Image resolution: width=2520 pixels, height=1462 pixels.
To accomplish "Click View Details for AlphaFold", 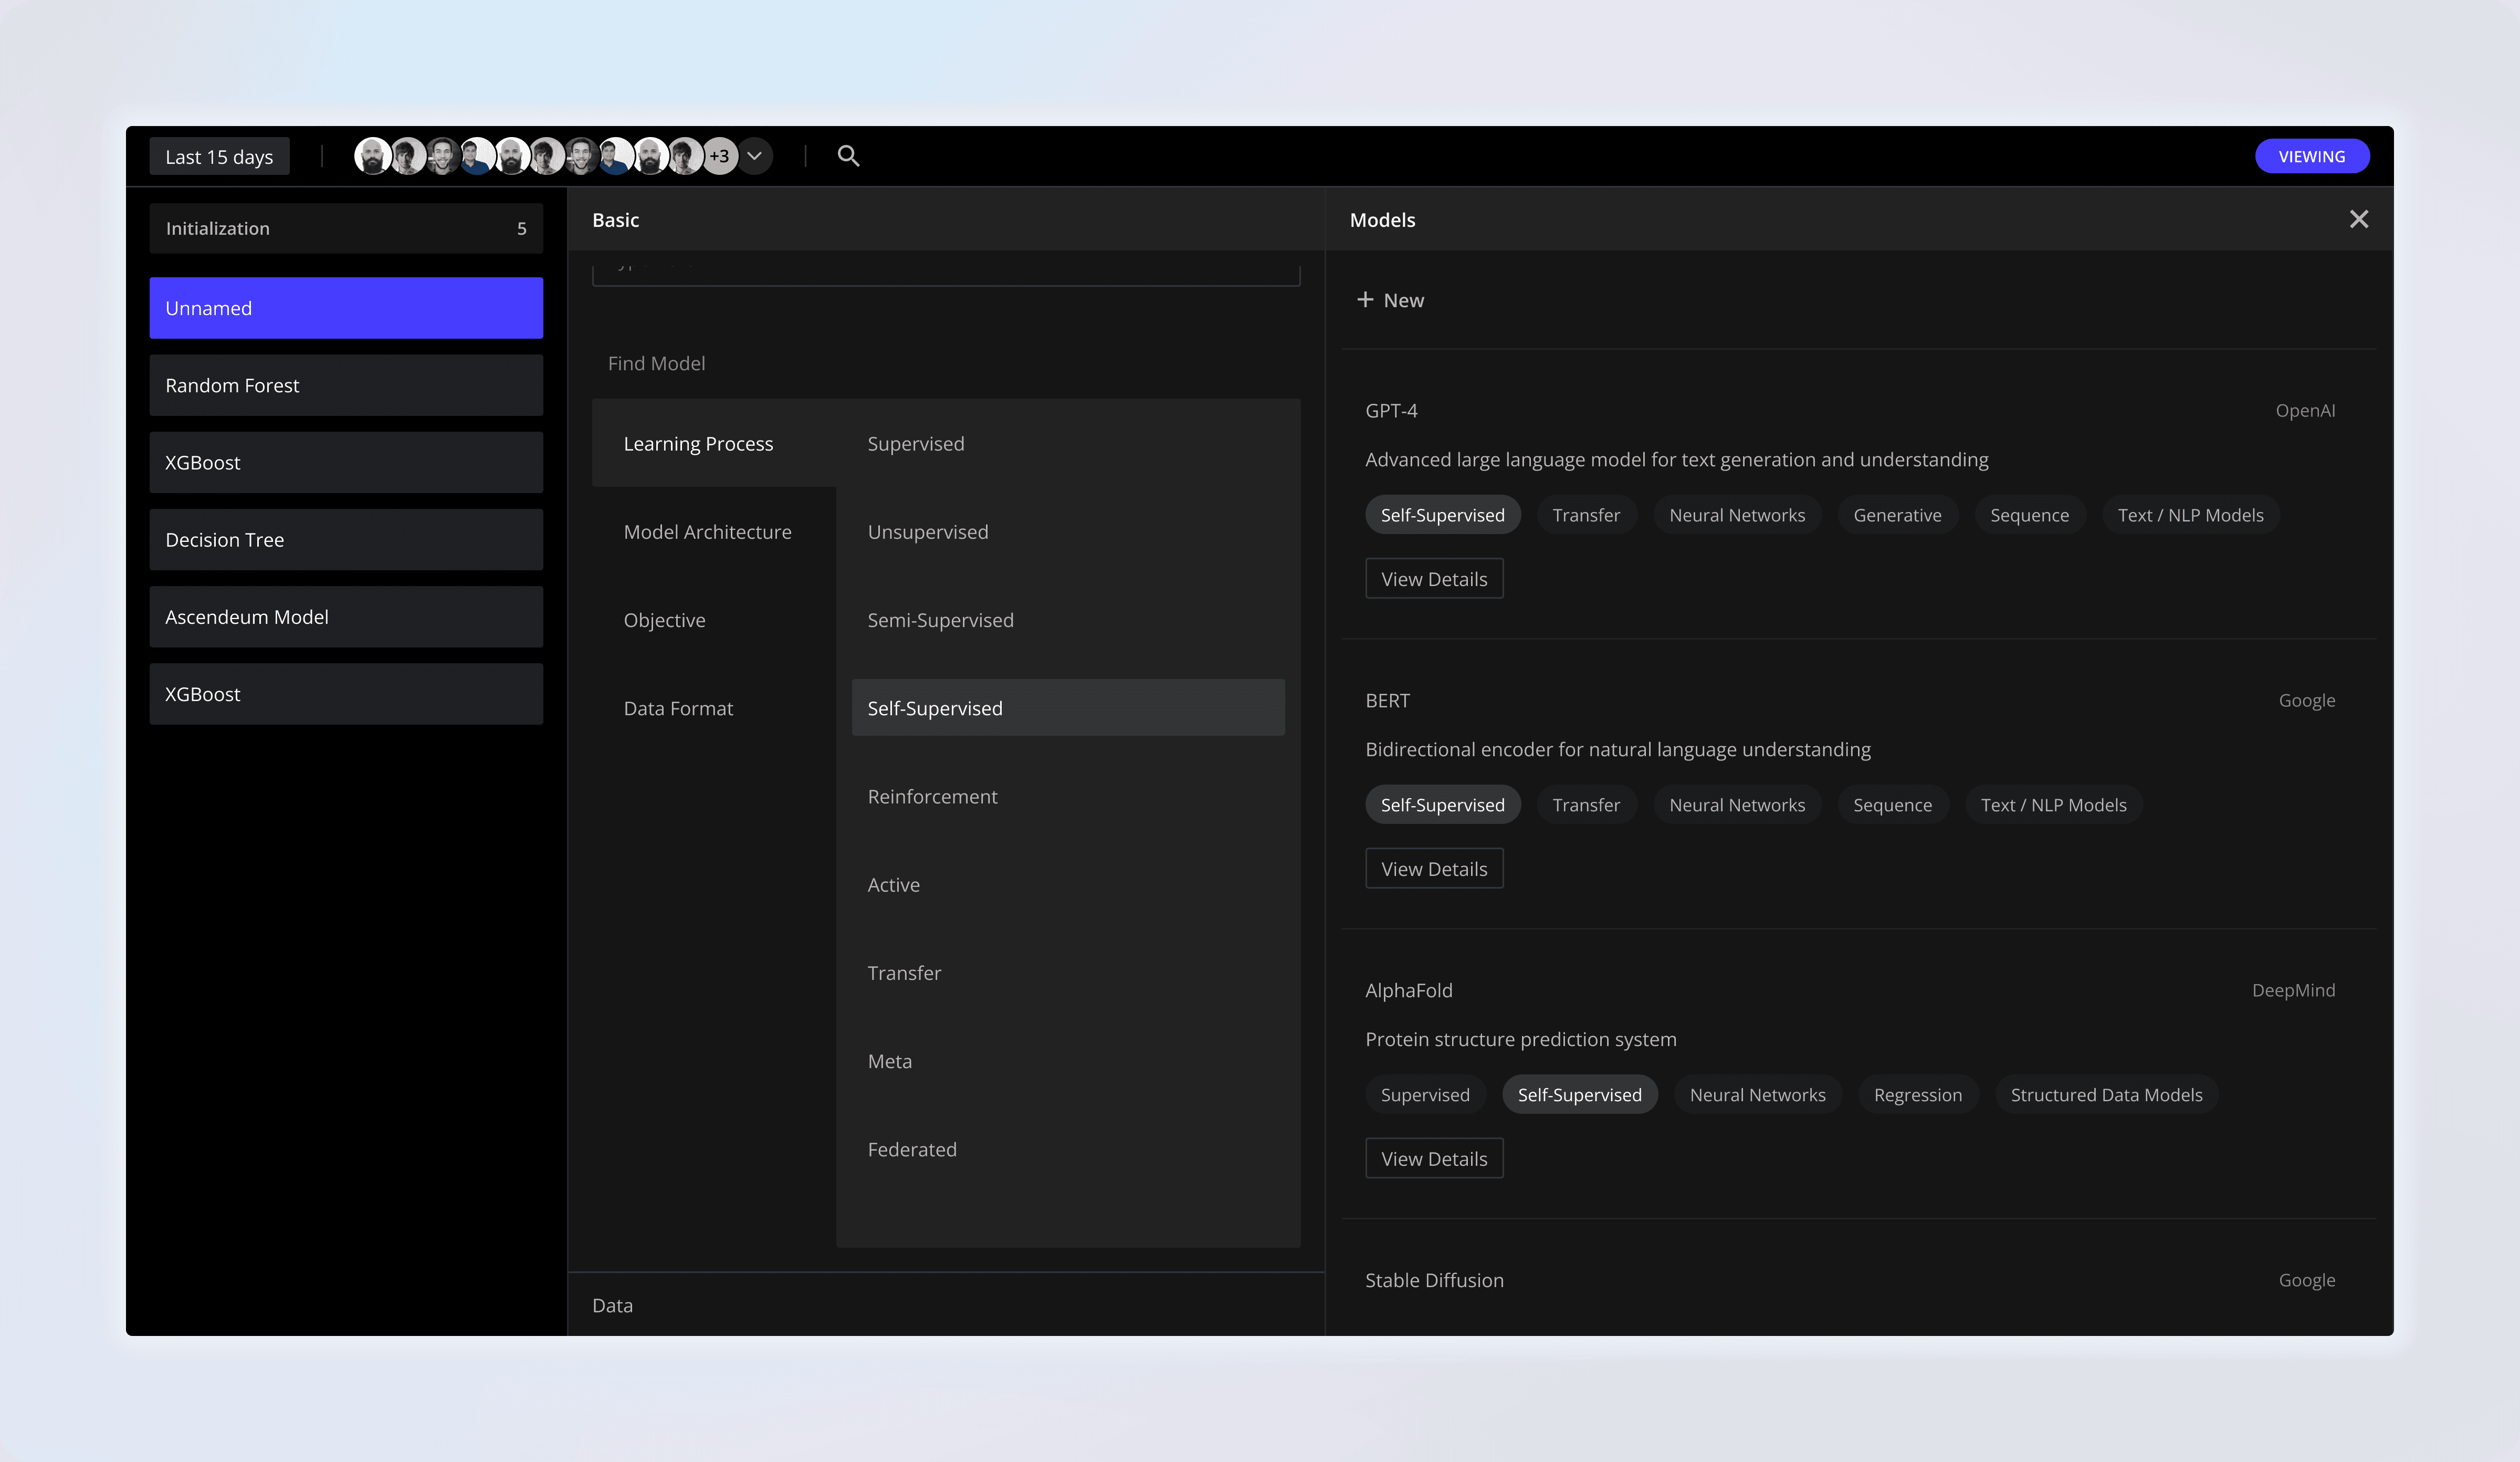I will (x=1433, y=1158).
